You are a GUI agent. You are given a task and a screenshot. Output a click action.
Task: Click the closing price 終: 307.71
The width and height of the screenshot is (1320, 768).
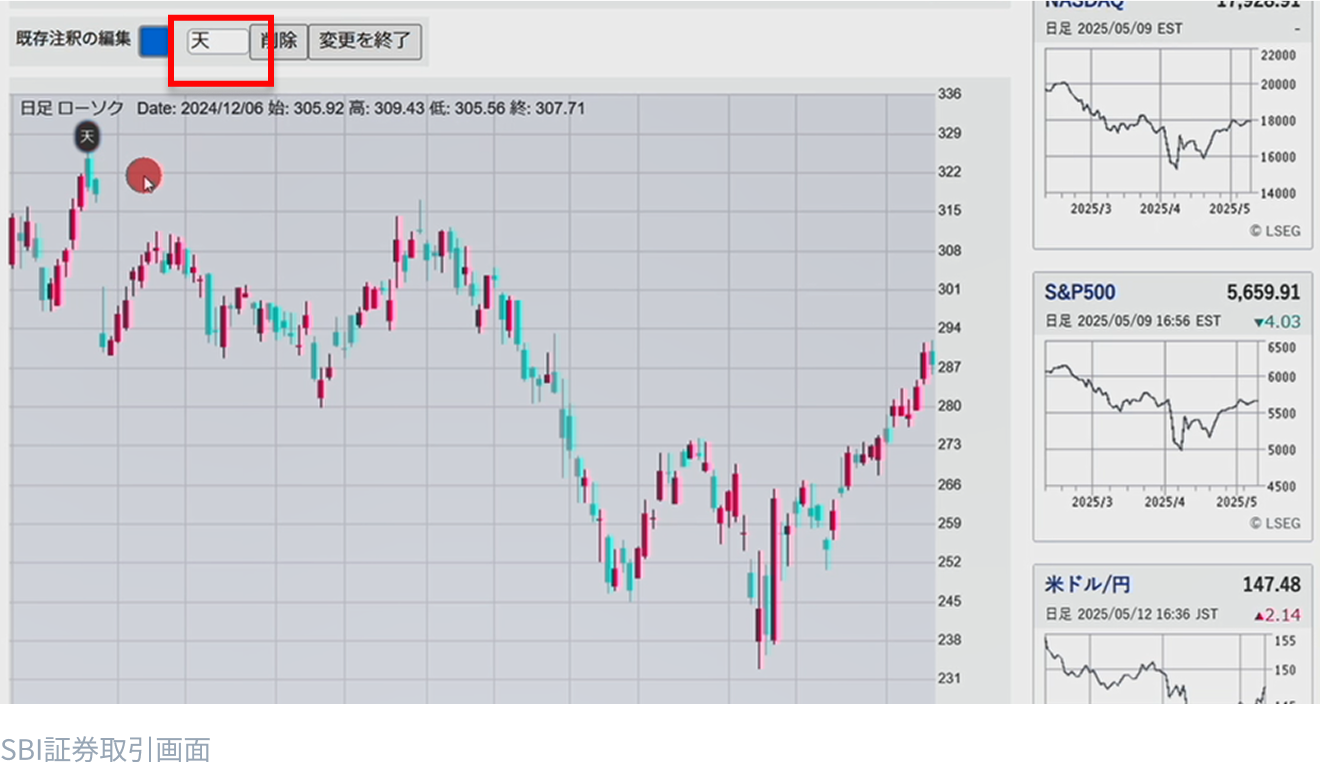tap(547, 108)
